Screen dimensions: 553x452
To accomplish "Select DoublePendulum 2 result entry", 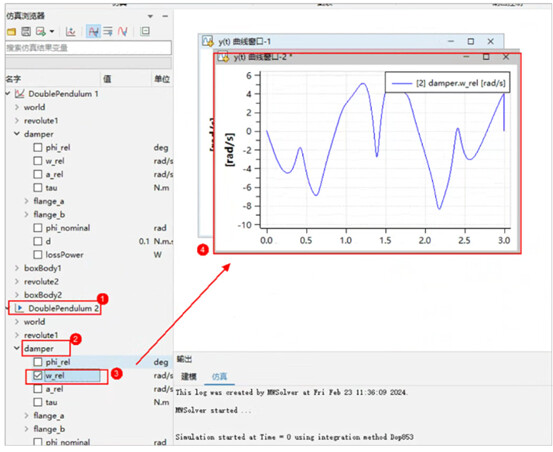I will pos(63,308).
